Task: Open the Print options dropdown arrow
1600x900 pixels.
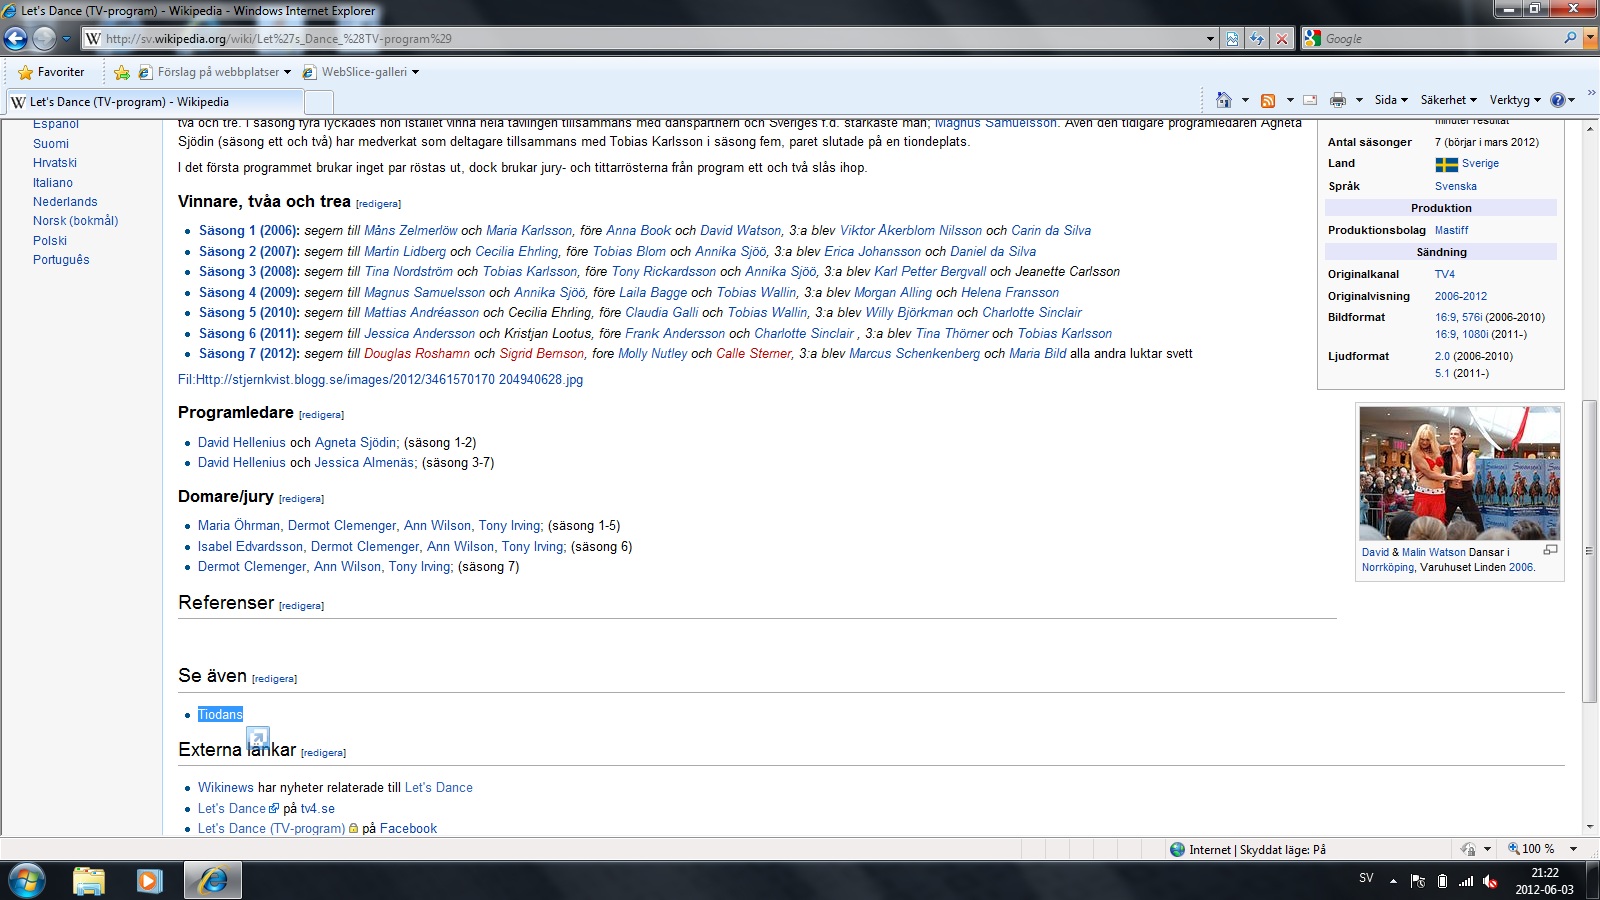Action: 1359,100
